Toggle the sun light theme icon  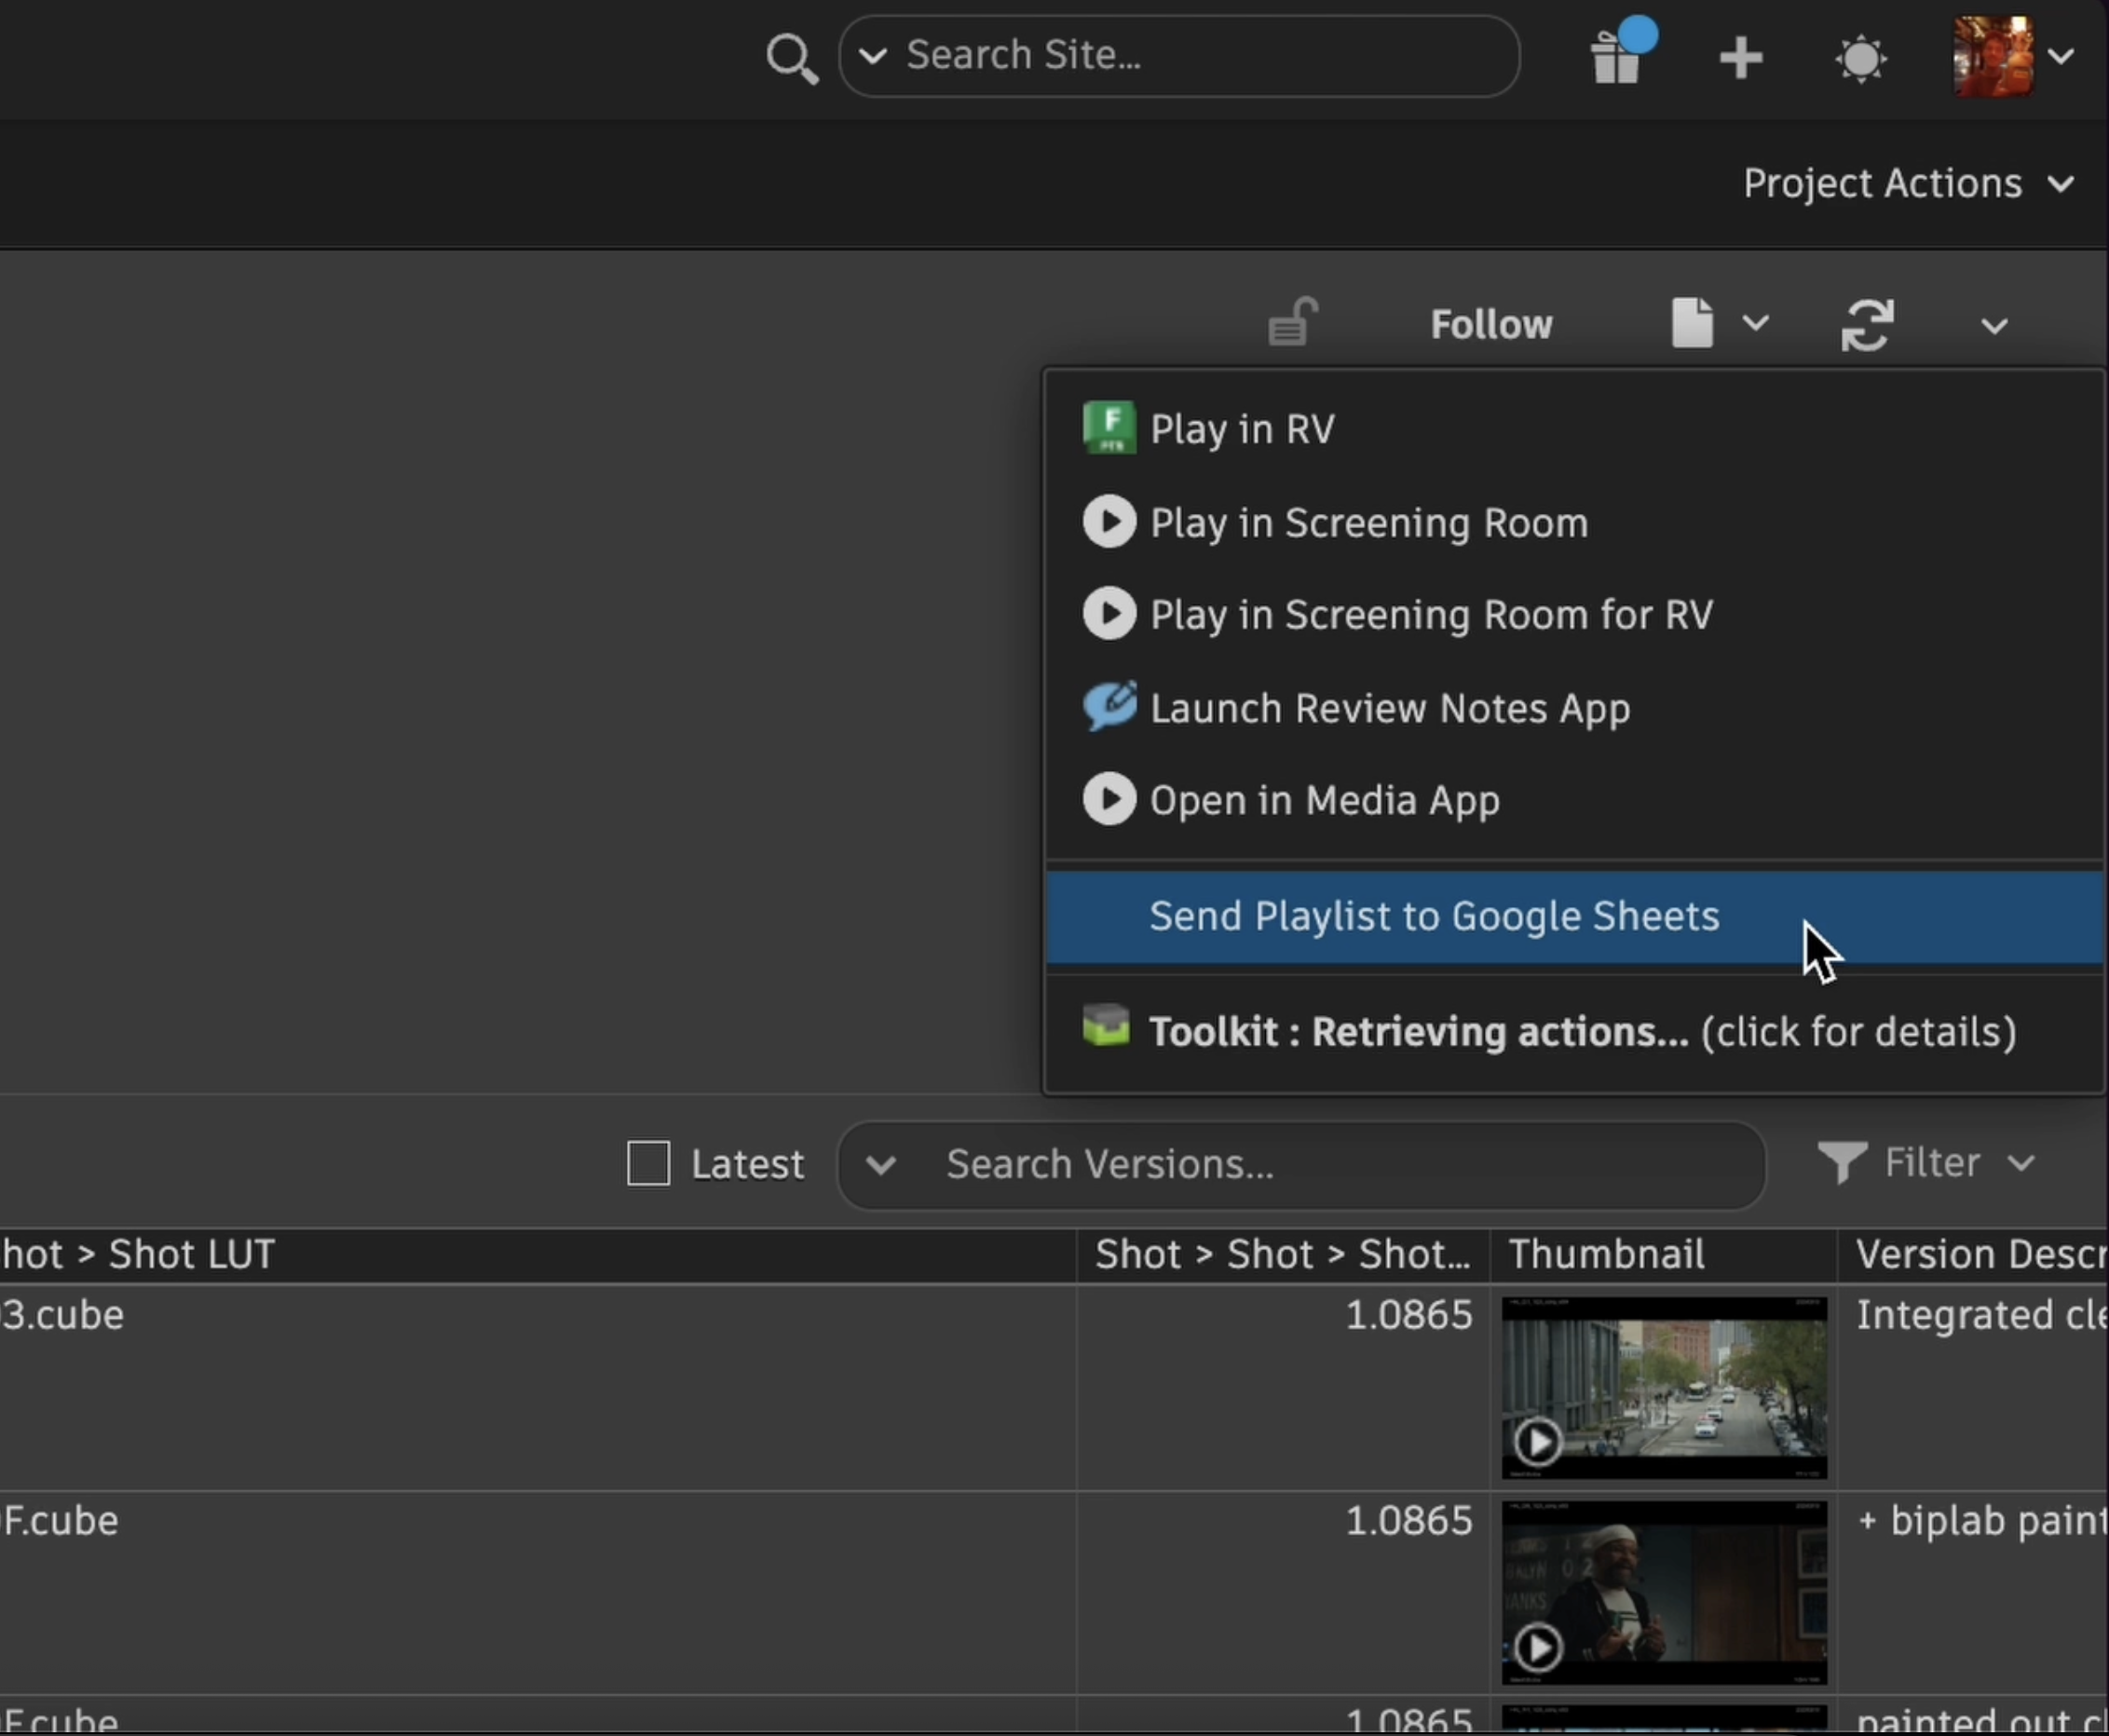(1860, 58)
